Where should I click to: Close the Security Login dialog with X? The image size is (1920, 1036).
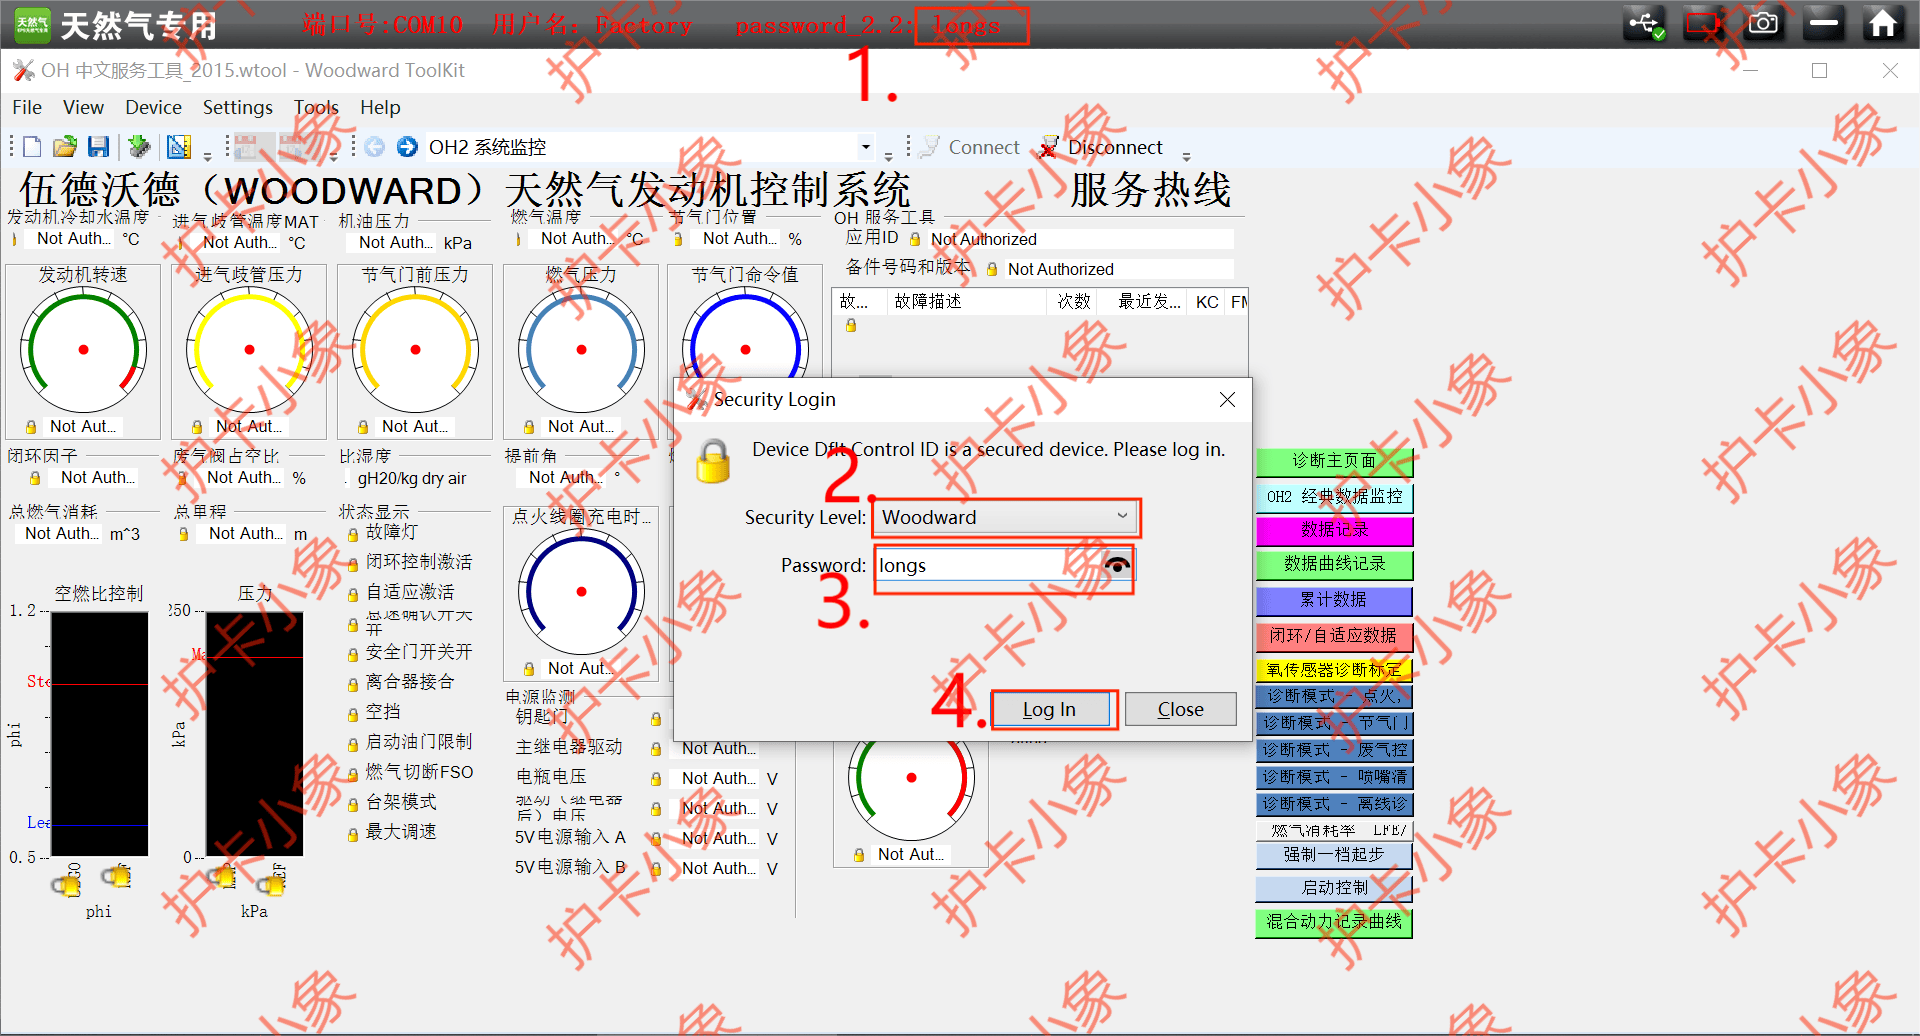point(1227,400)
